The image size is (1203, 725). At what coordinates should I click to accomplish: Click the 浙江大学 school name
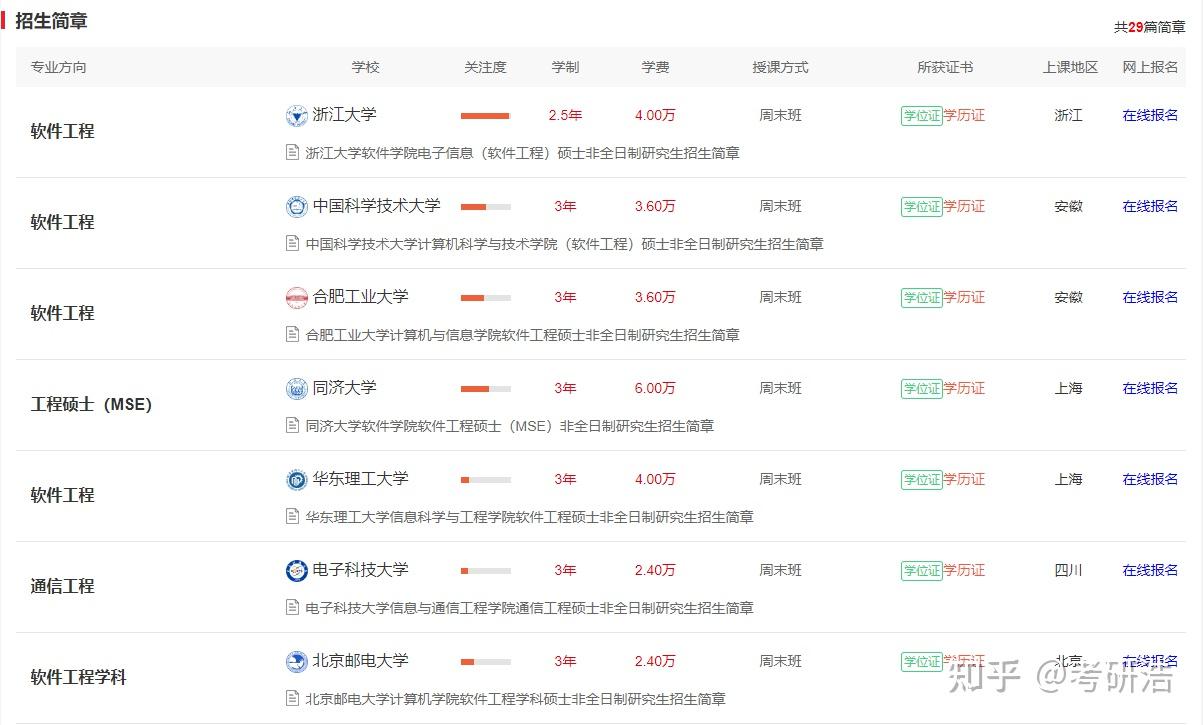tap(344, 115)
